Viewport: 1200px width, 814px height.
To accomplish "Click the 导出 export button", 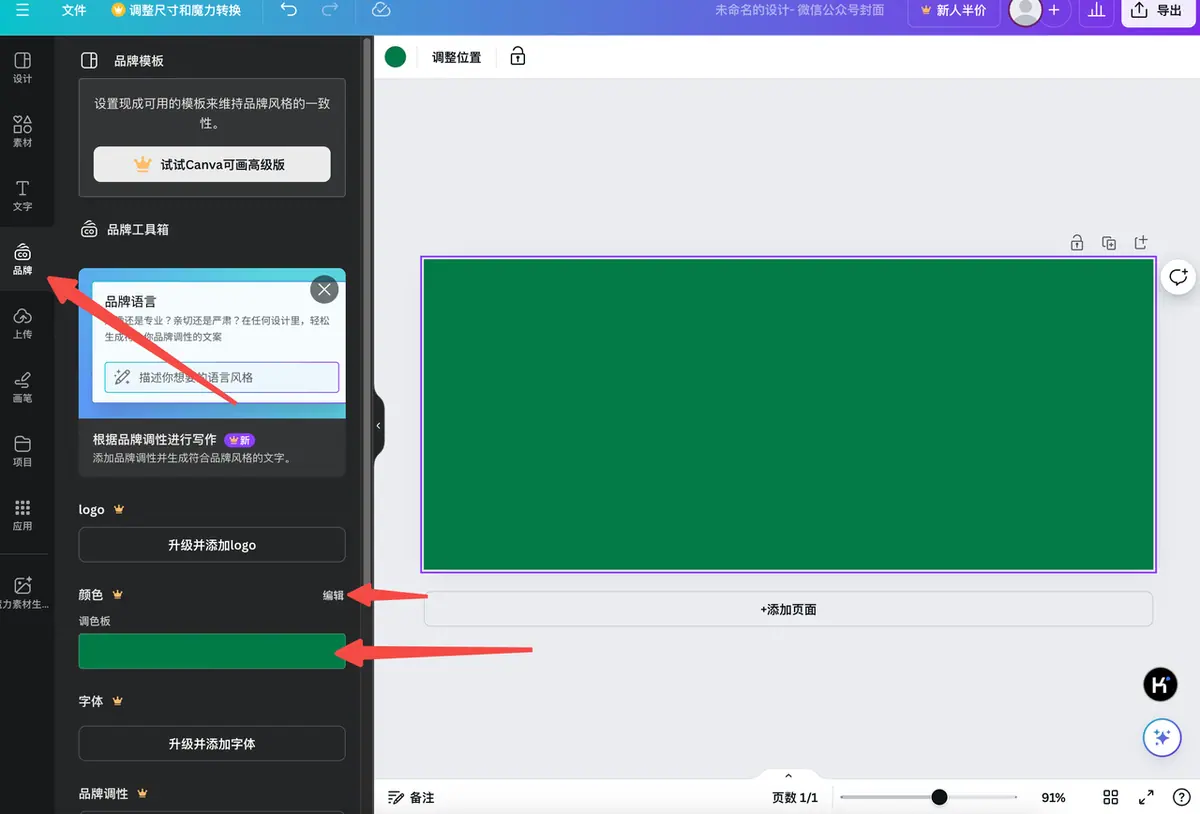I will [1156, 11].
